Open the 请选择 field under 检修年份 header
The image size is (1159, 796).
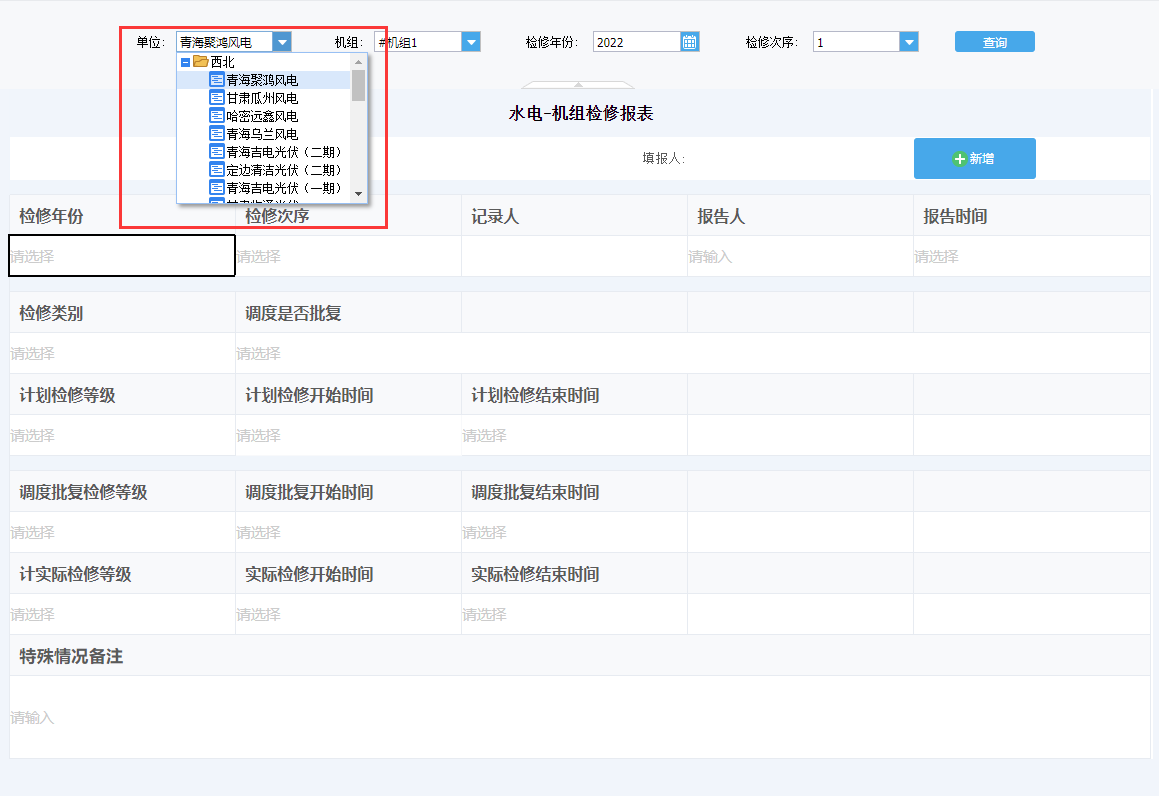[x=122, y=256]
